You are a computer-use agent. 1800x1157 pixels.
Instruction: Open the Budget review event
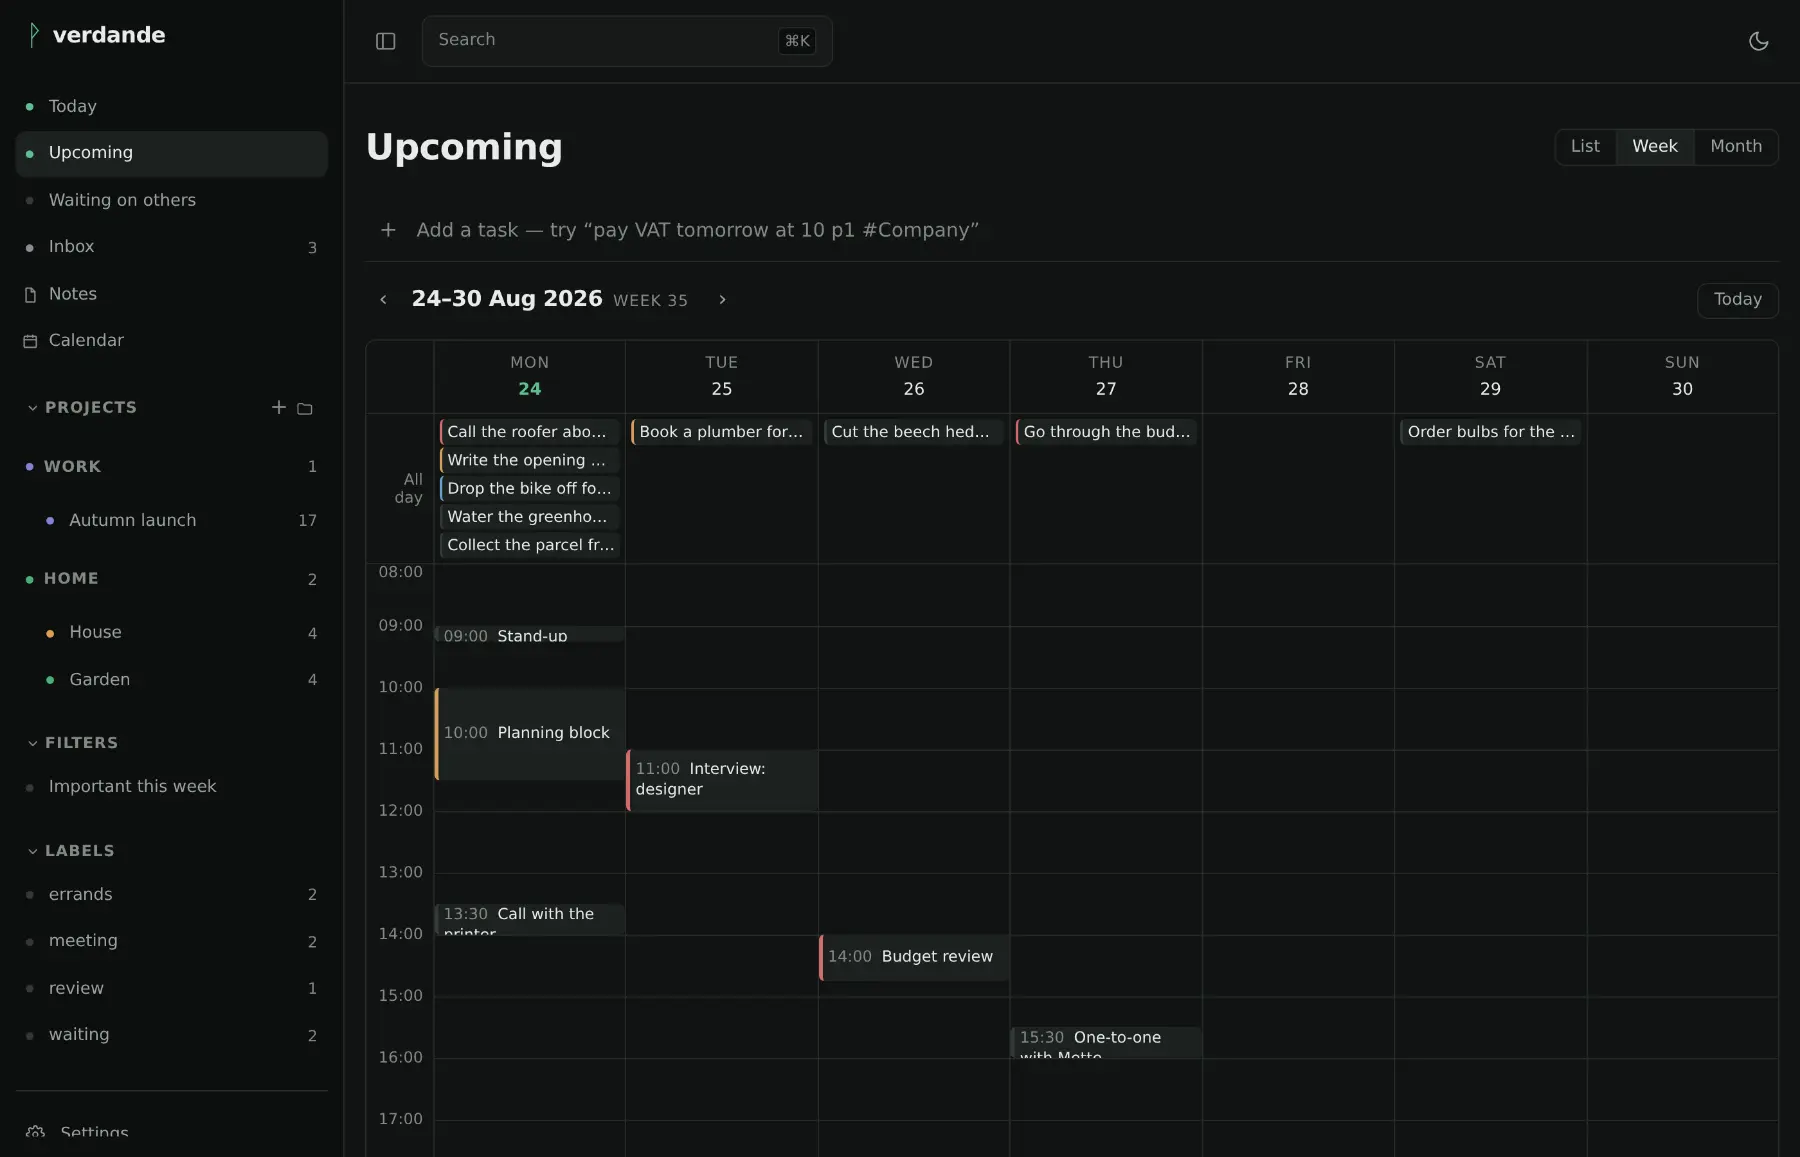914,957
